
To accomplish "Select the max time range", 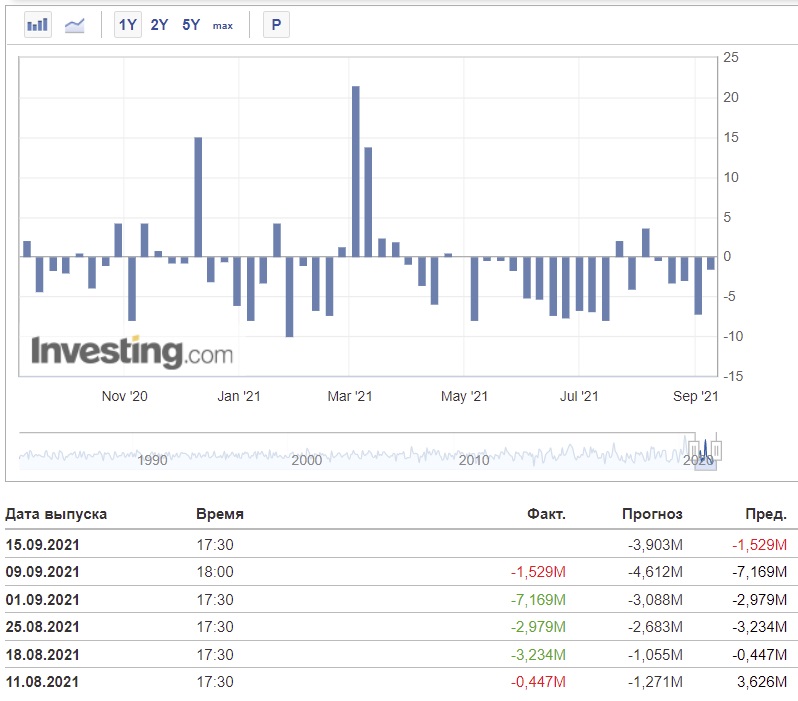I will tap(223, 25).
